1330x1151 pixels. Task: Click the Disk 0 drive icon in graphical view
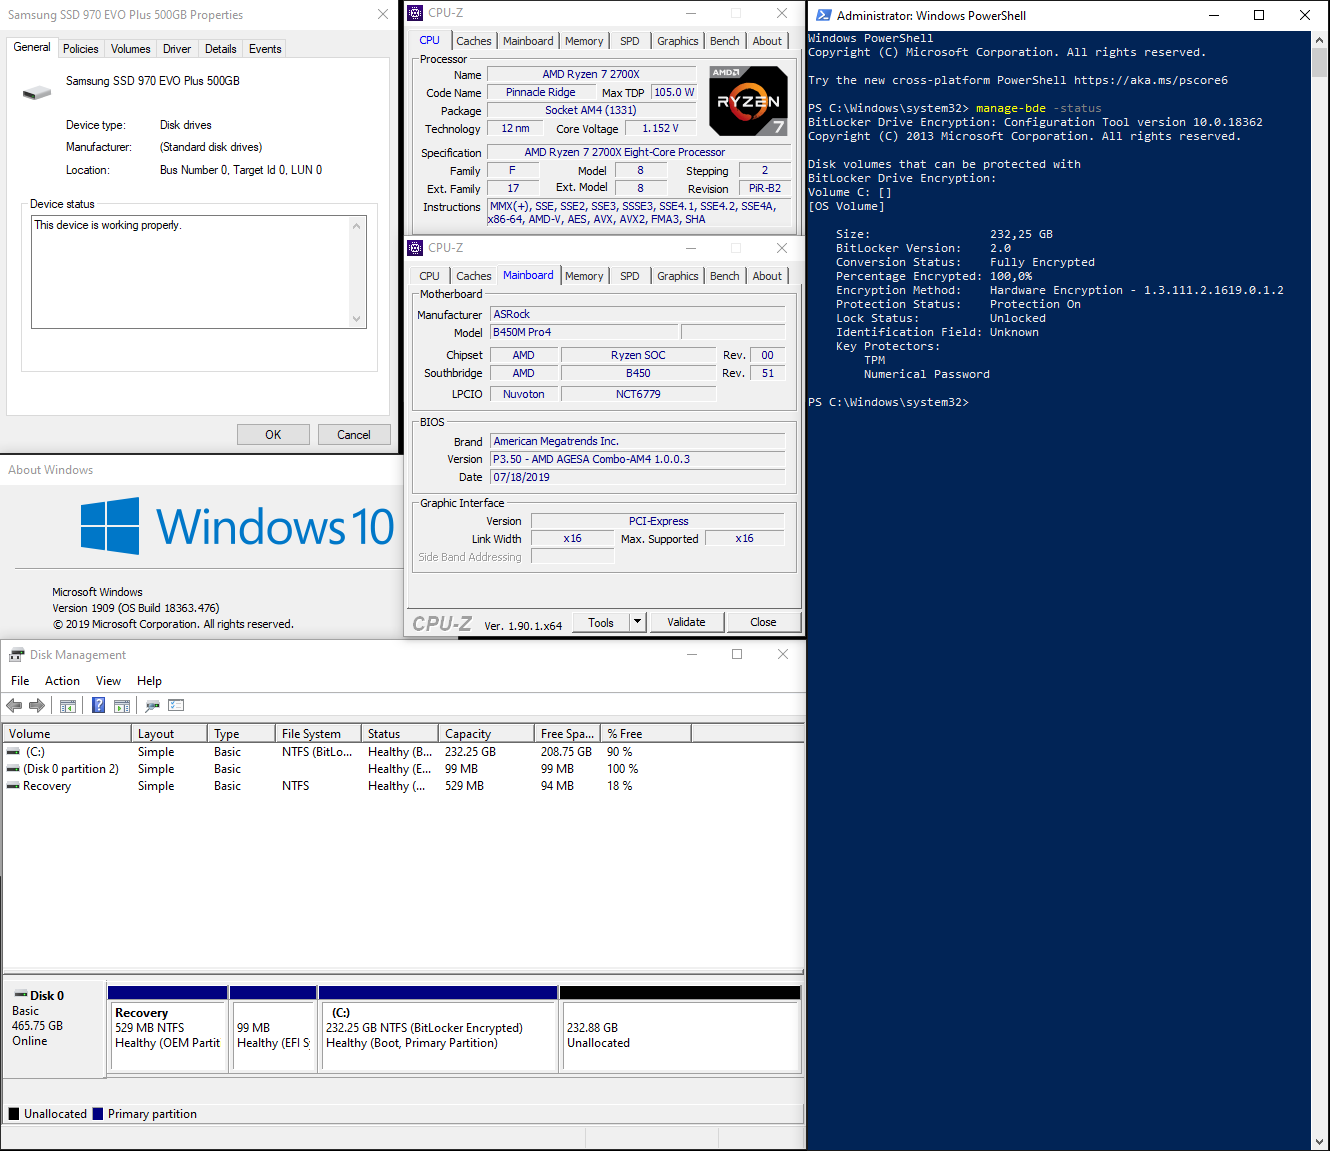(x=21, y=995)
